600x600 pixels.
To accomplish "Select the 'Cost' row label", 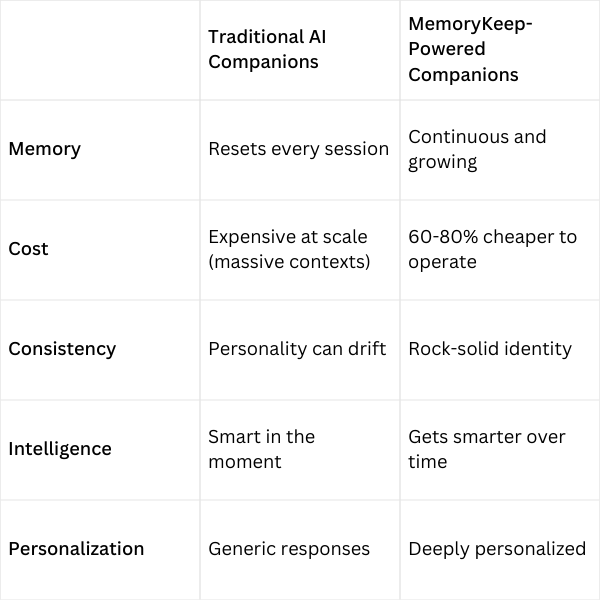I will (28, 249).
